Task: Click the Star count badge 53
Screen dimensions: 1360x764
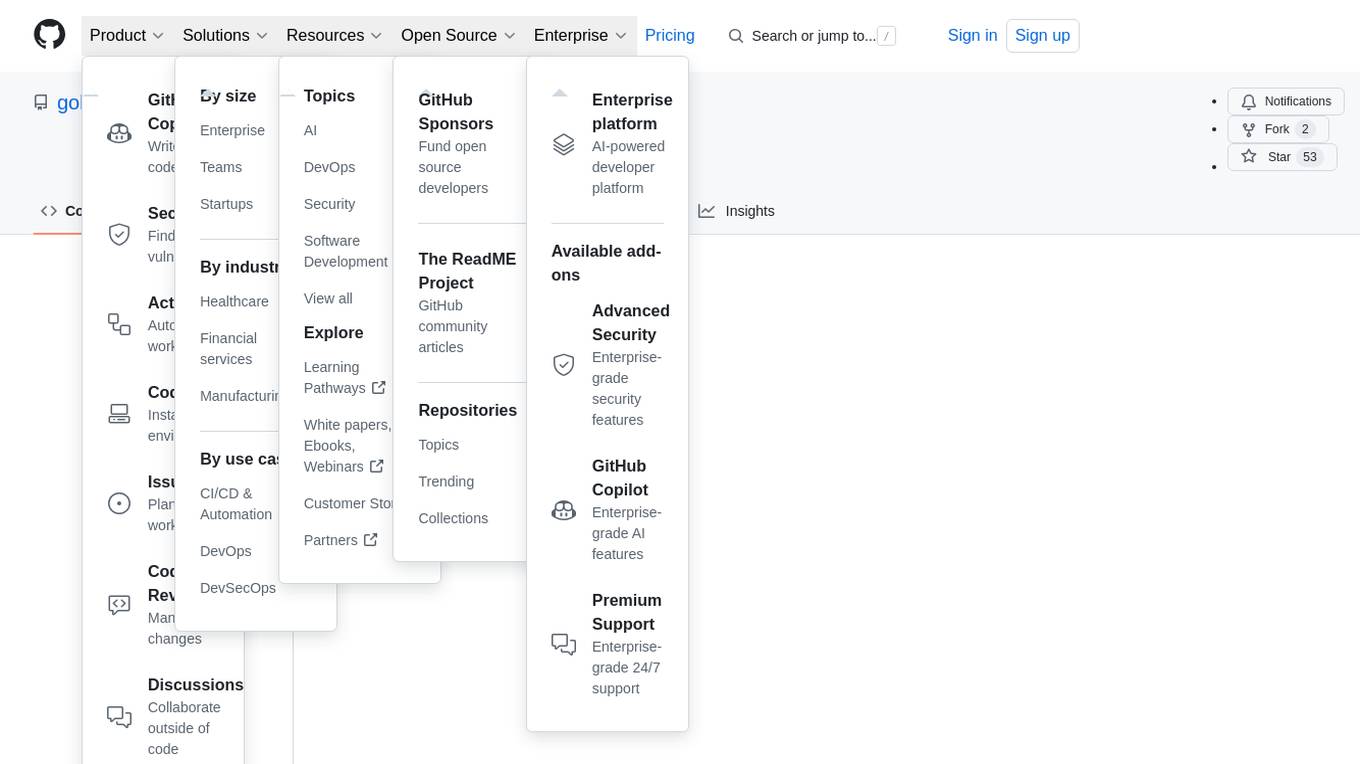Action: click(1310, 157)
